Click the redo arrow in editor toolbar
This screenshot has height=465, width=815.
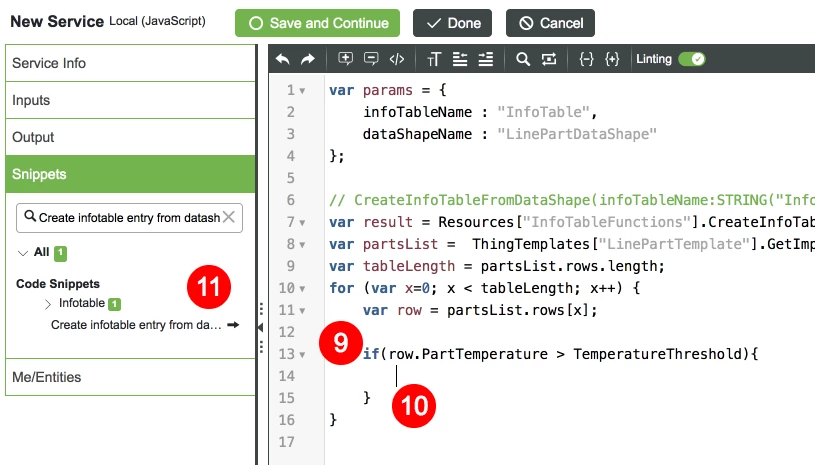[x=308, y=59]
